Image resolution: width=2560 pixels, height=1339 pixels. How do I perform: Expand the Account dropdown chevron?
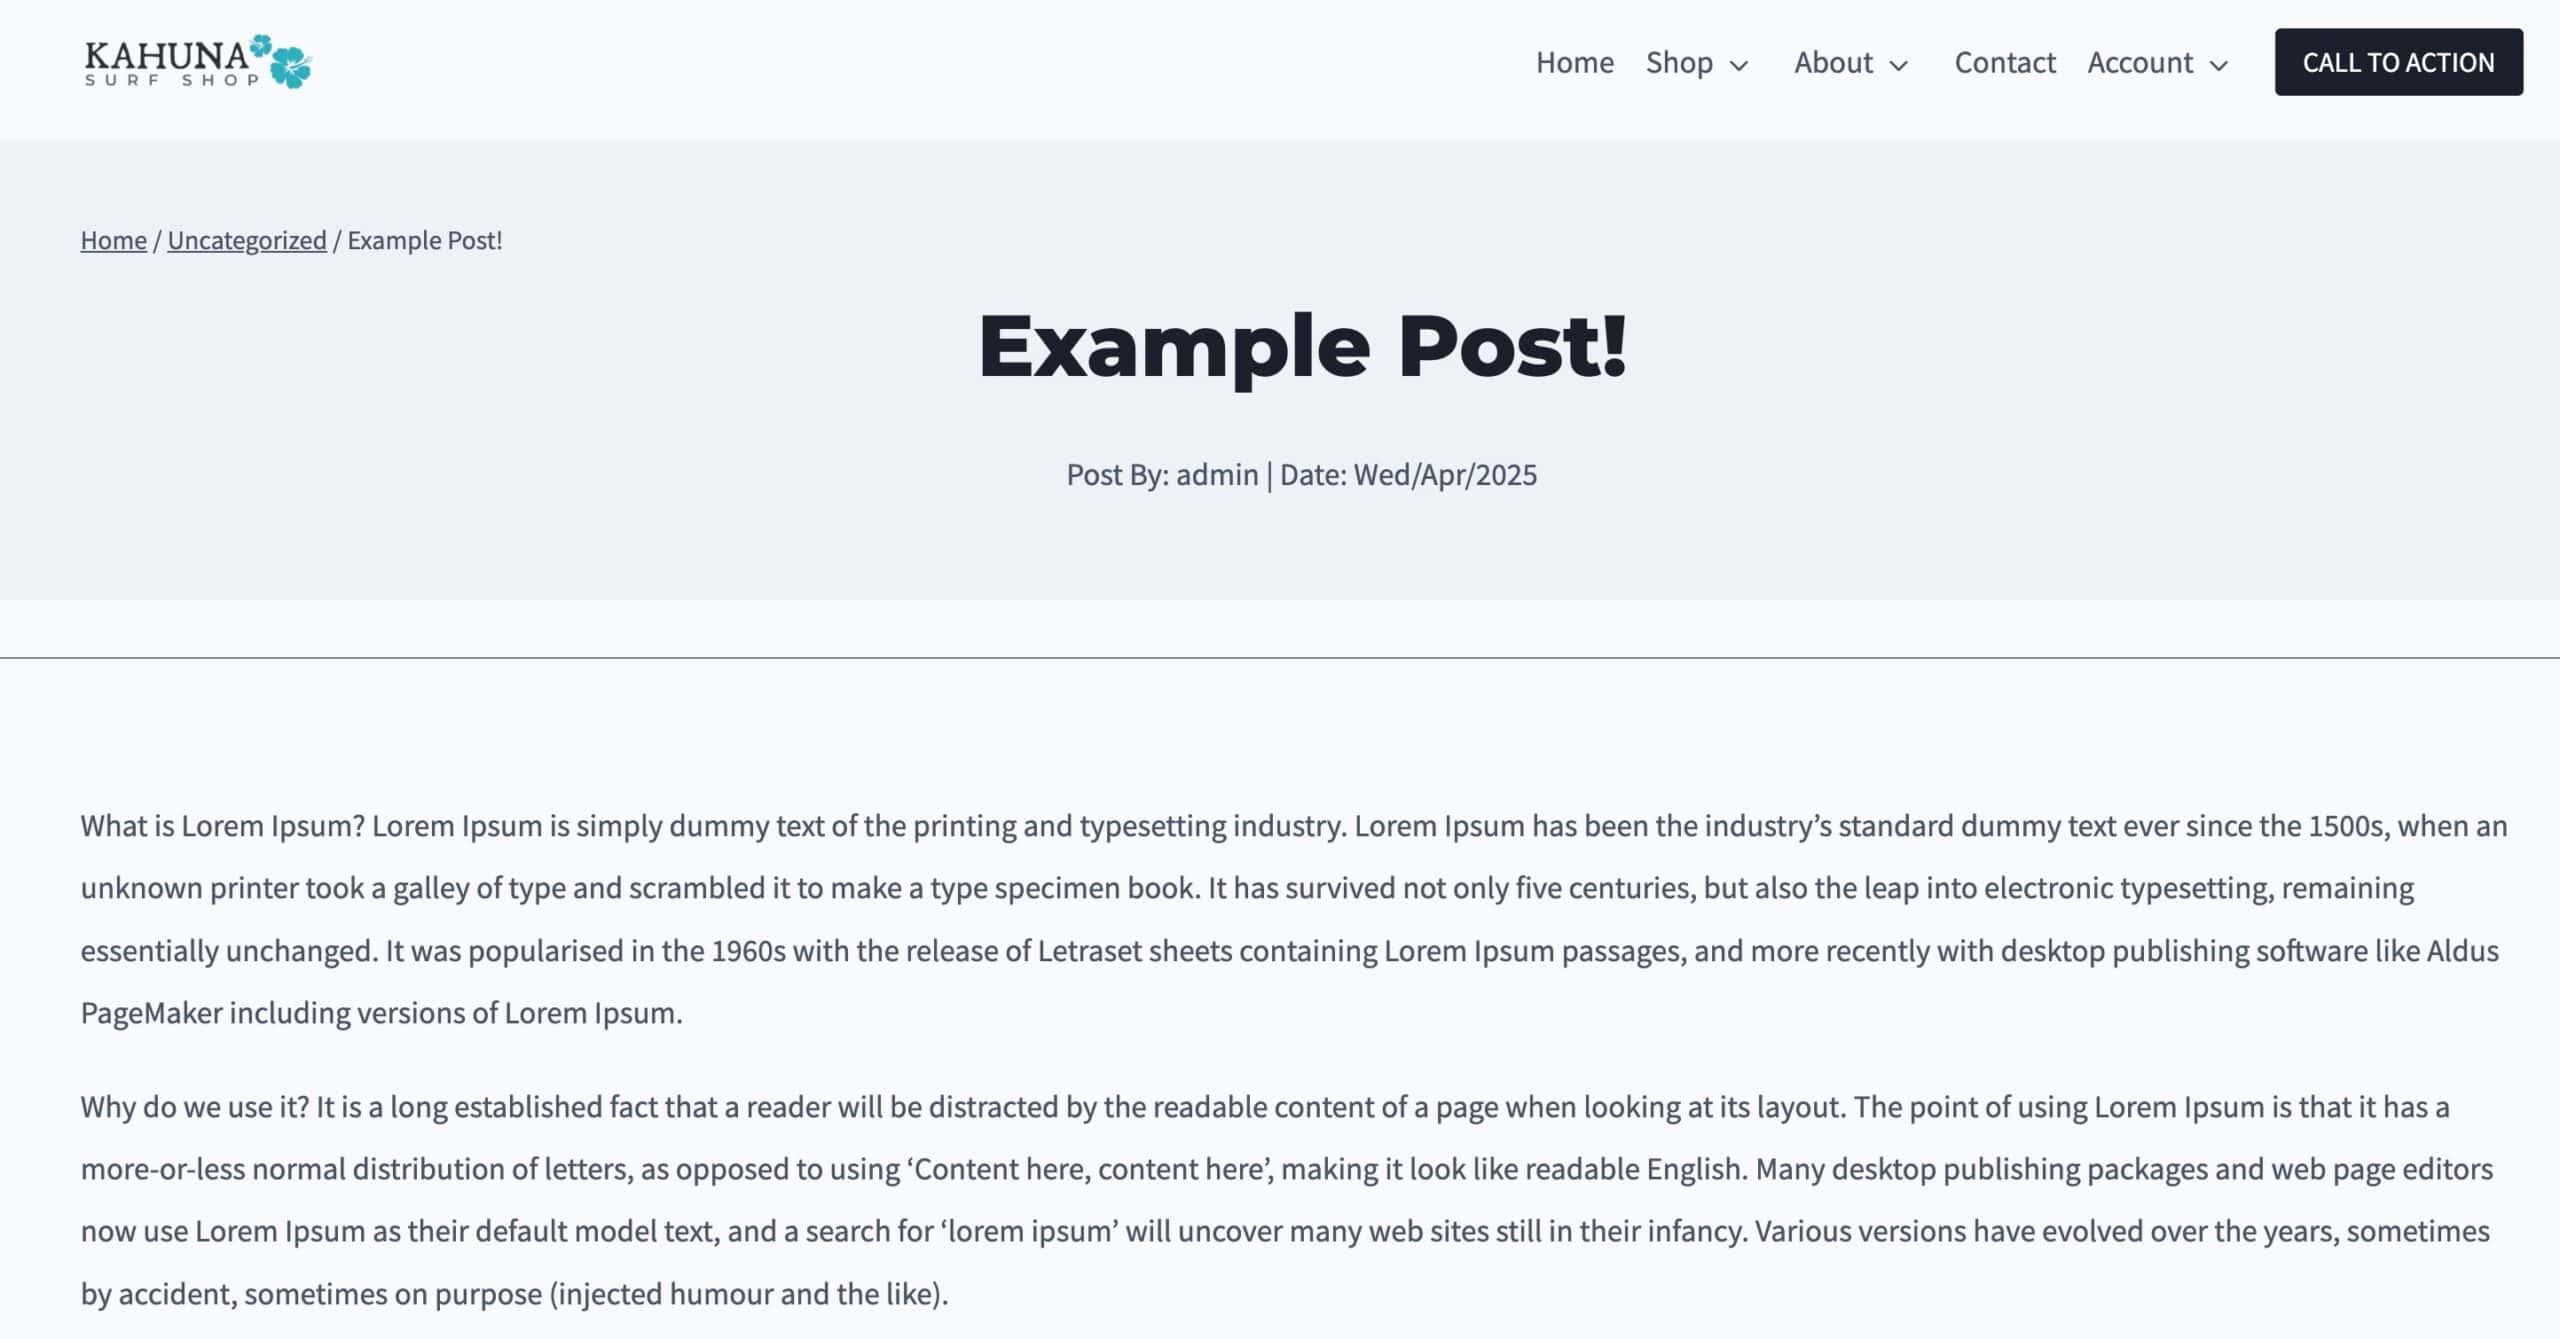coord(2219,65)
